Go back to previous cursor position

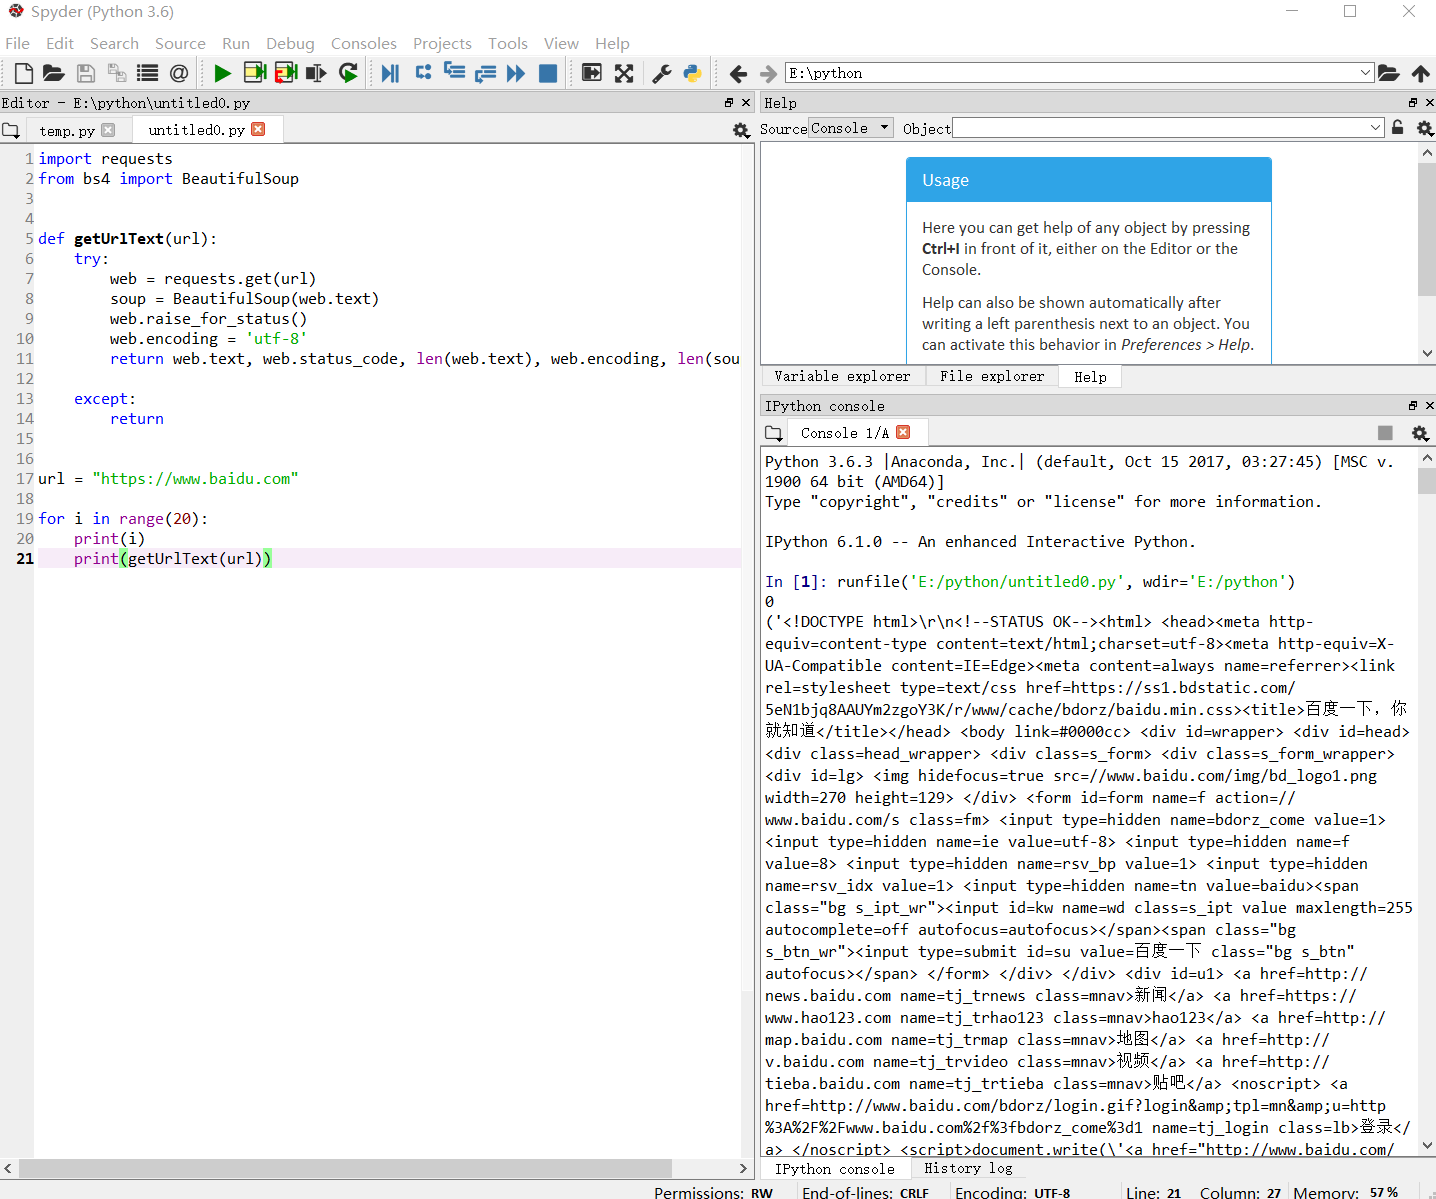pos(738,73)
